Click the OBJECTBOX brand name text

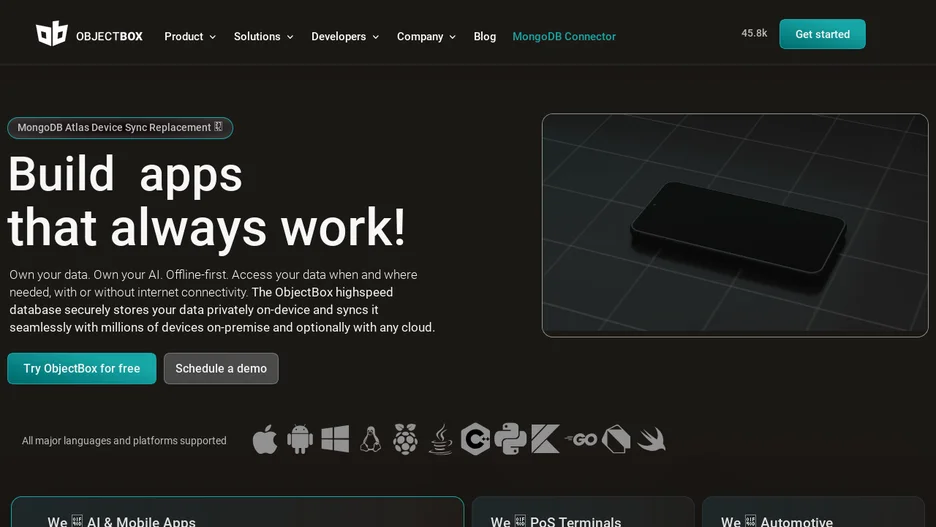(109, 36)
